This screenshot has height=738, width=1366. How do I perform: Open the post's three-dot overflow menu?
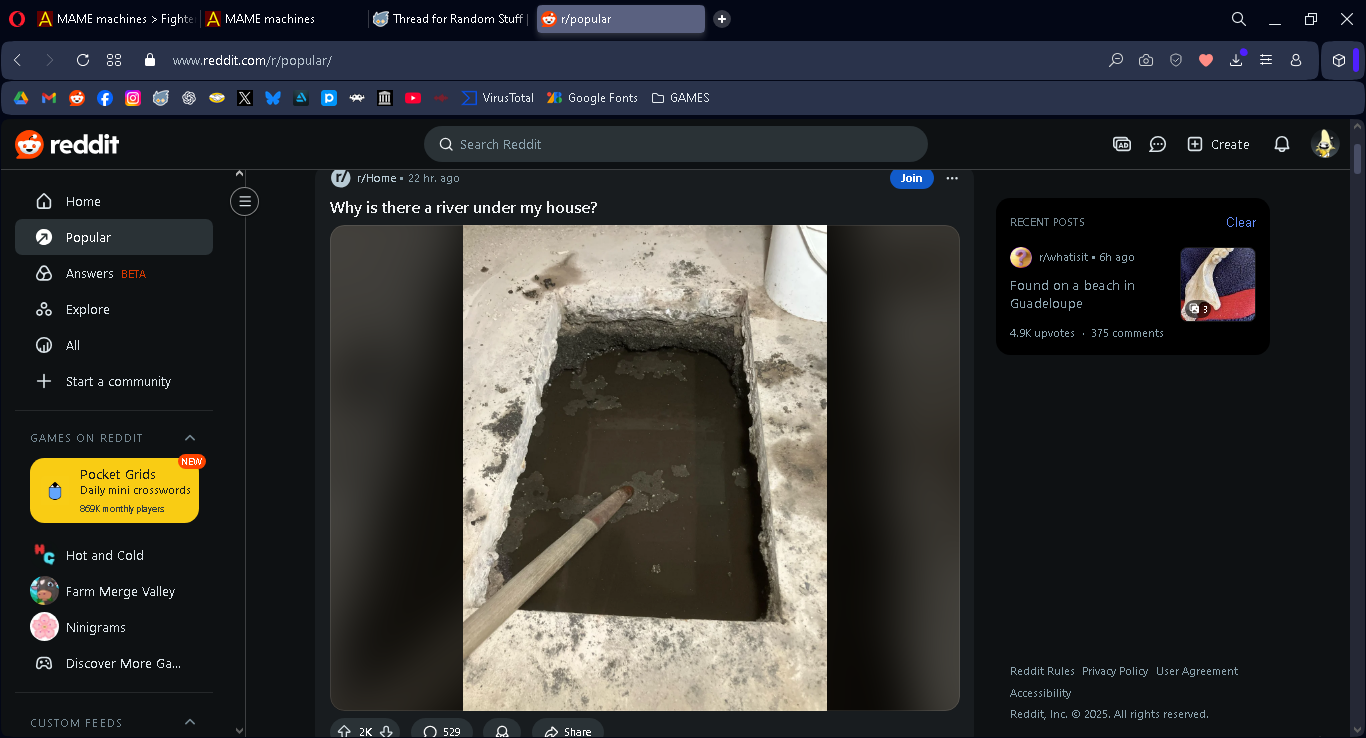[x=952, y=178]
